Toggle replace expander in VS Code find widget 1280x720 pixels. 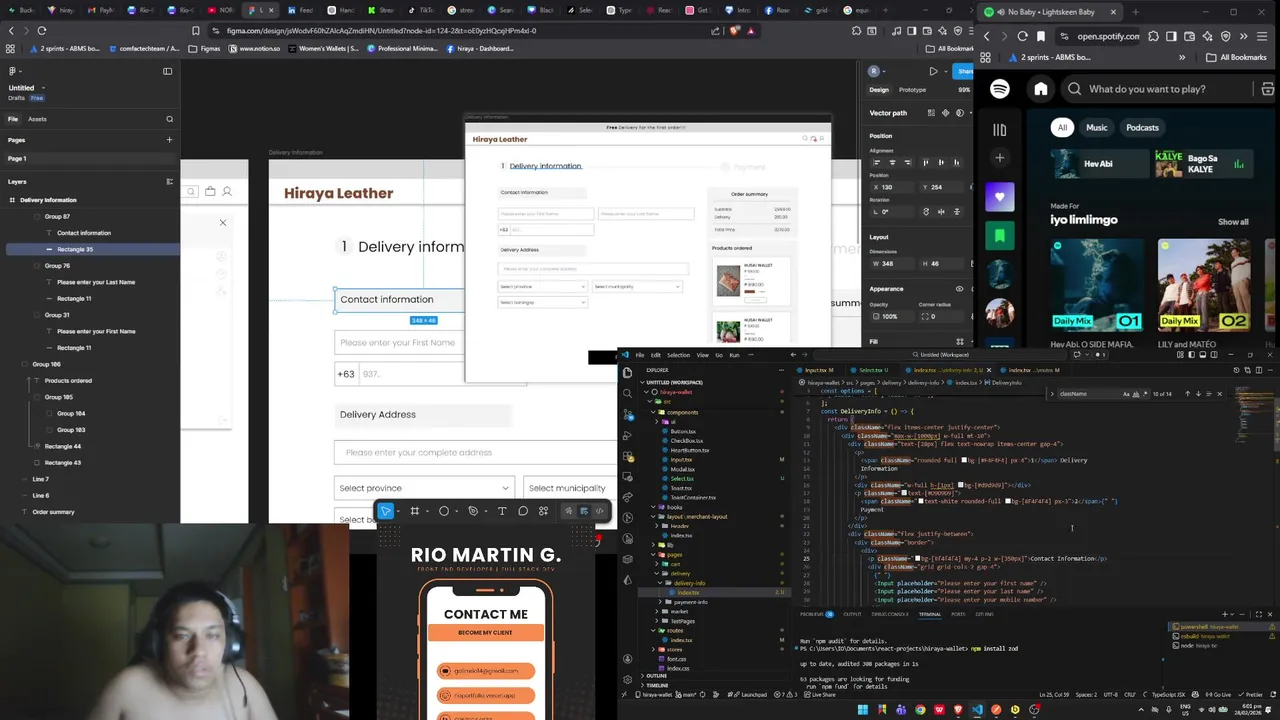pos(1051,394)
